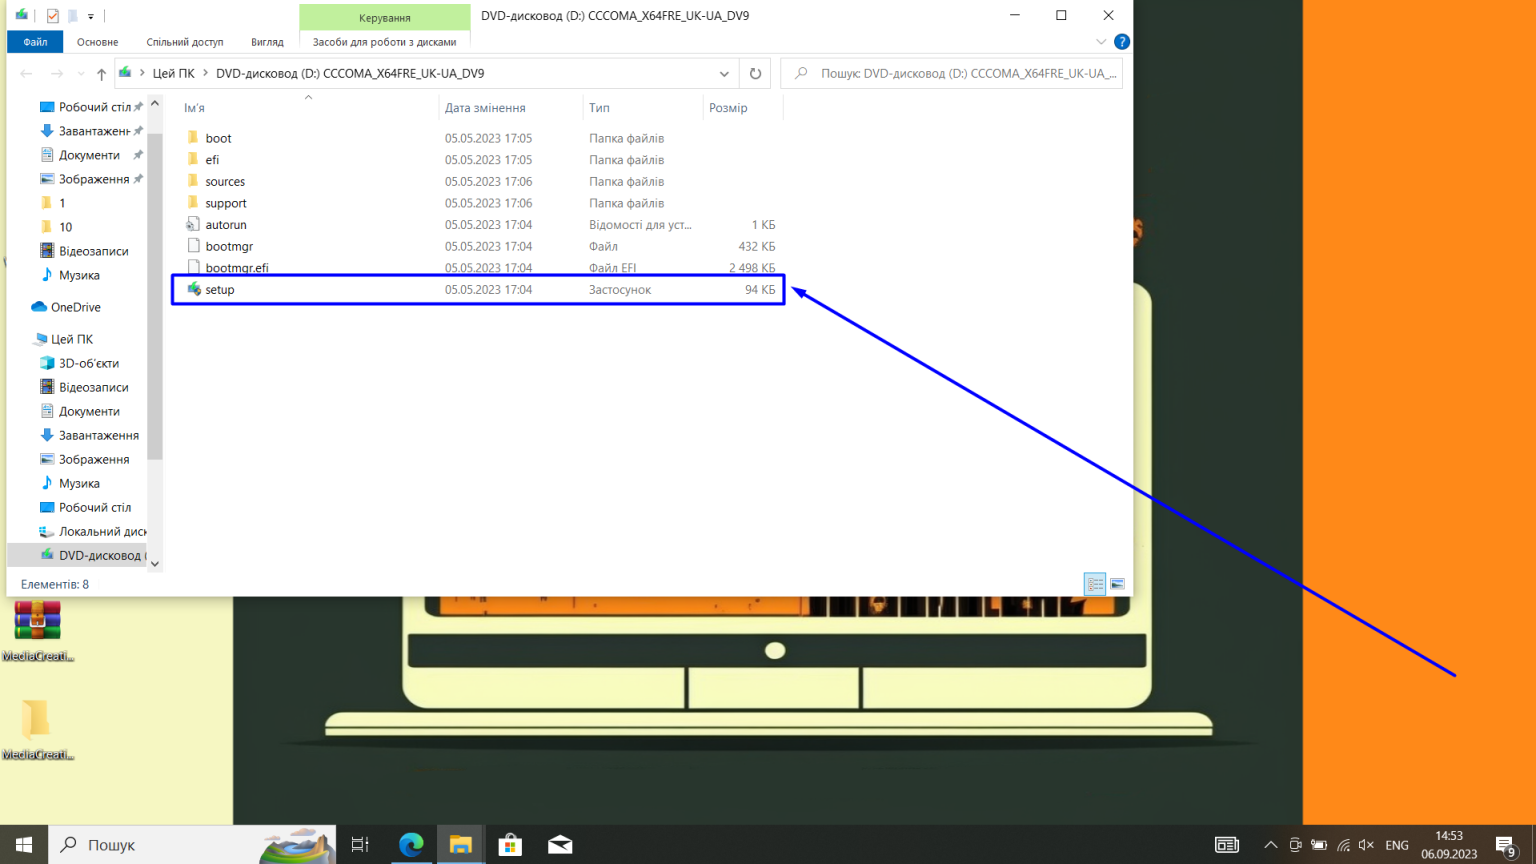Open the sources folder
This screenshot has height=864, width=1536.
(225, 181)
